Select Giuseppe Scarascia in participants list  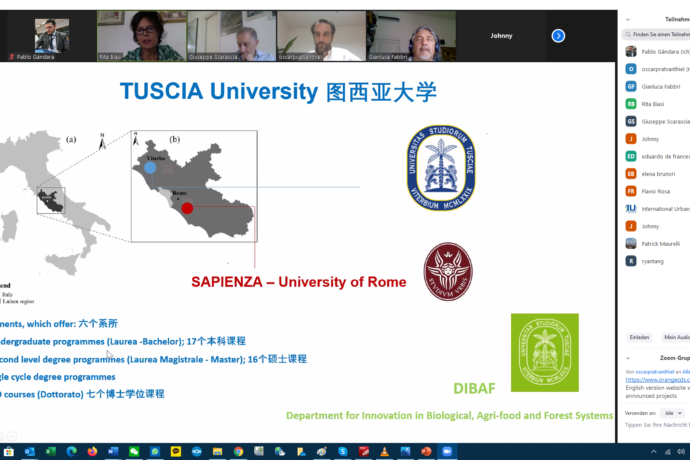pos(657,121)
